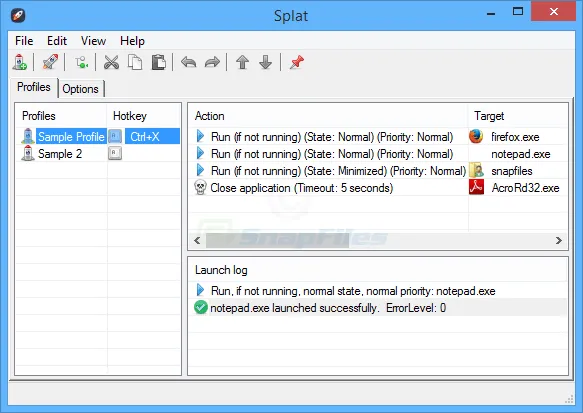Switch to the Options tab
The image size is (583, 413).
pos(81,89)
